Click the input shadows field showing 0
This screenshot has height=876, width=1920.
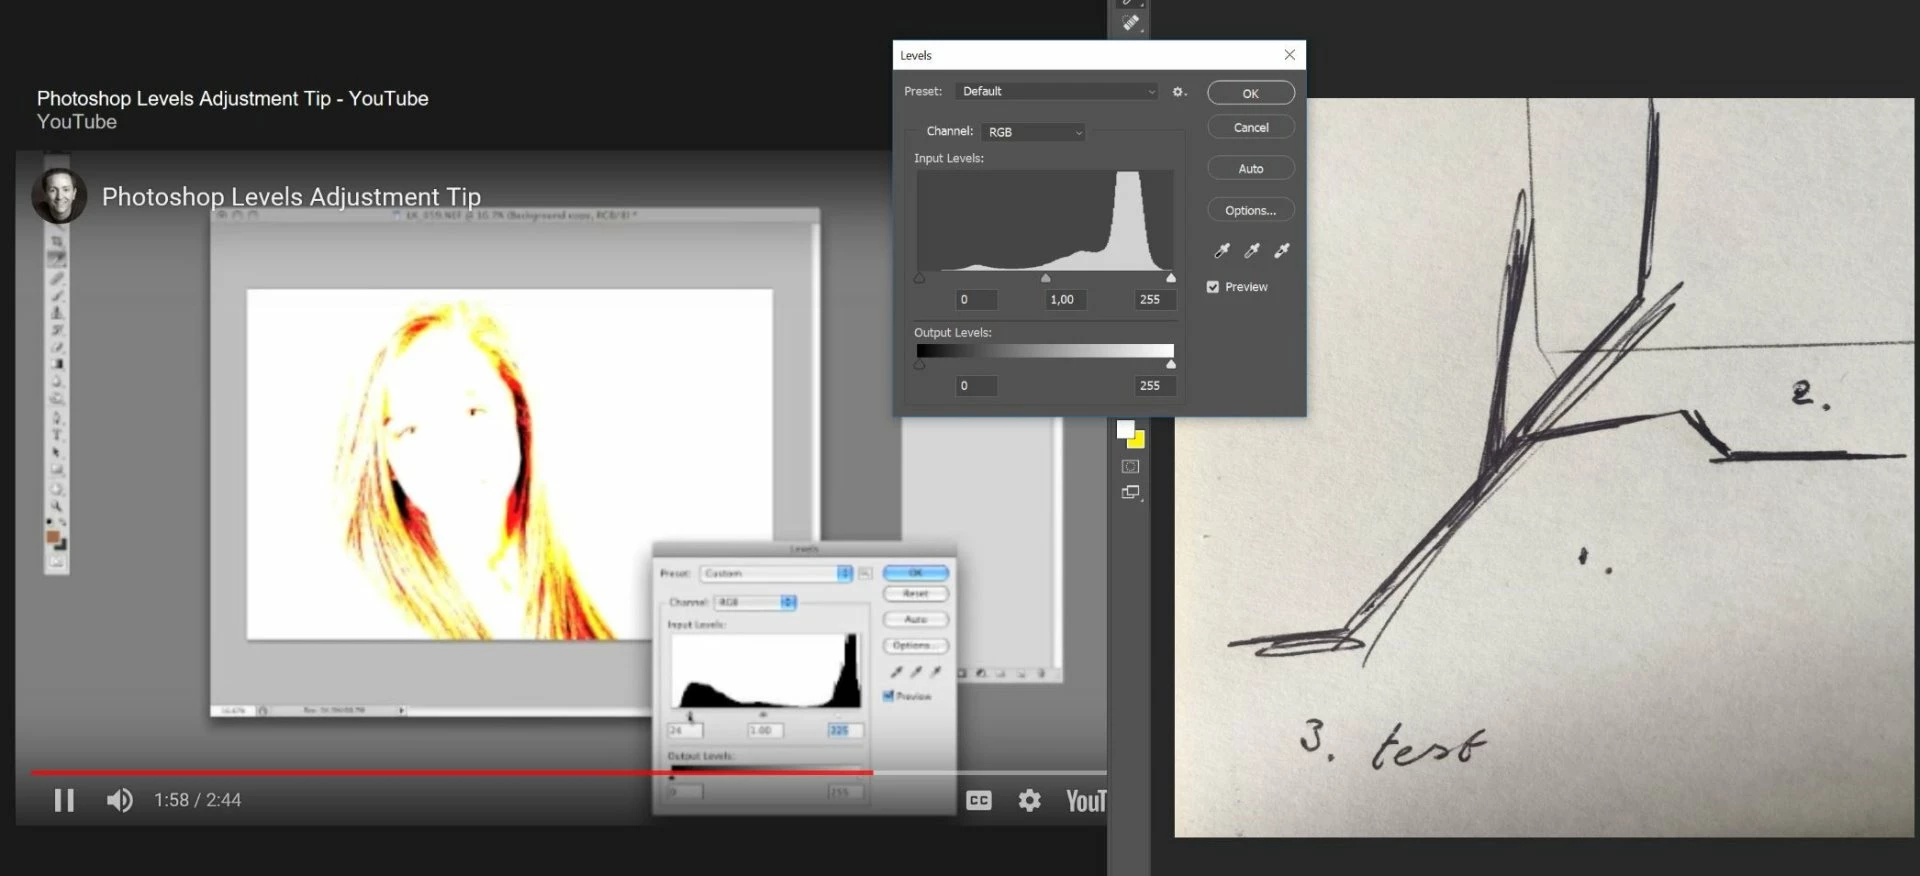(976, 299)
